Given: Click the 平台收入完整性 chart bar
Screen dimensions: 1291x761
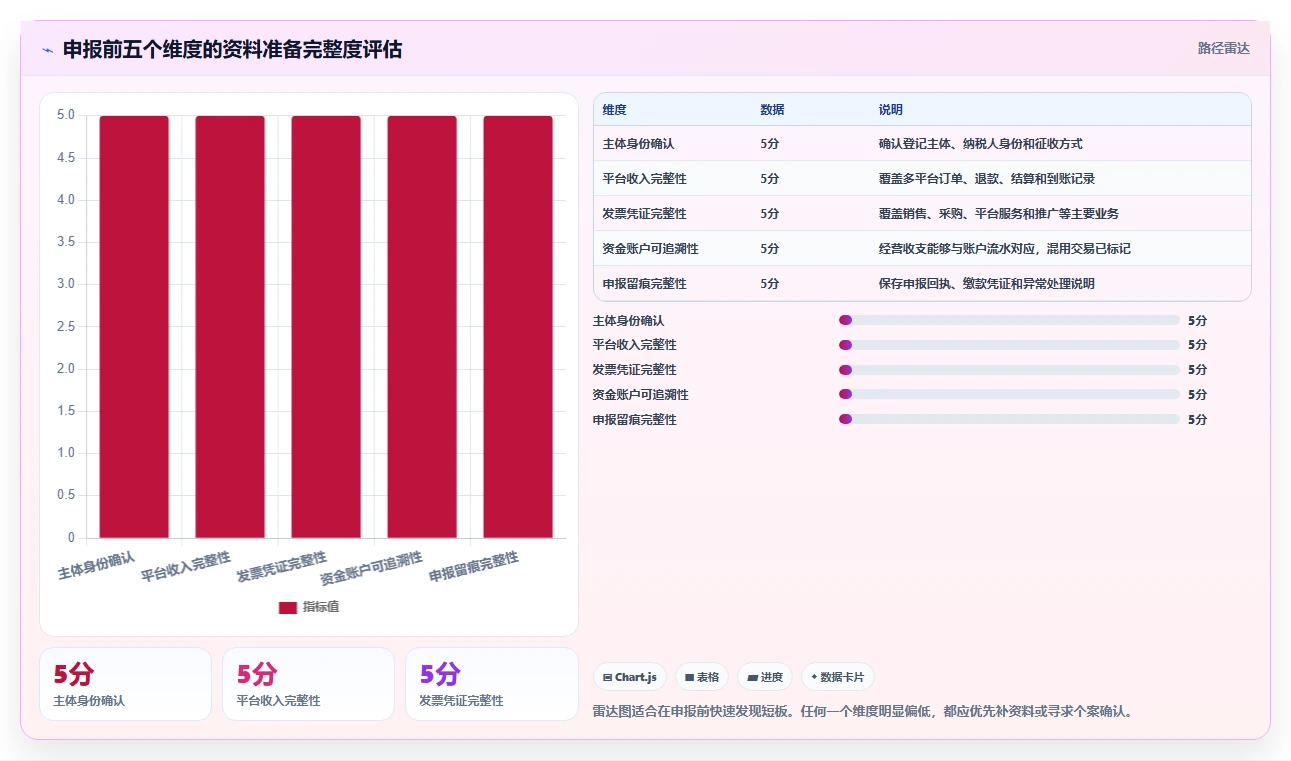Looking at the screenshot, I should [x=230, y=327].
